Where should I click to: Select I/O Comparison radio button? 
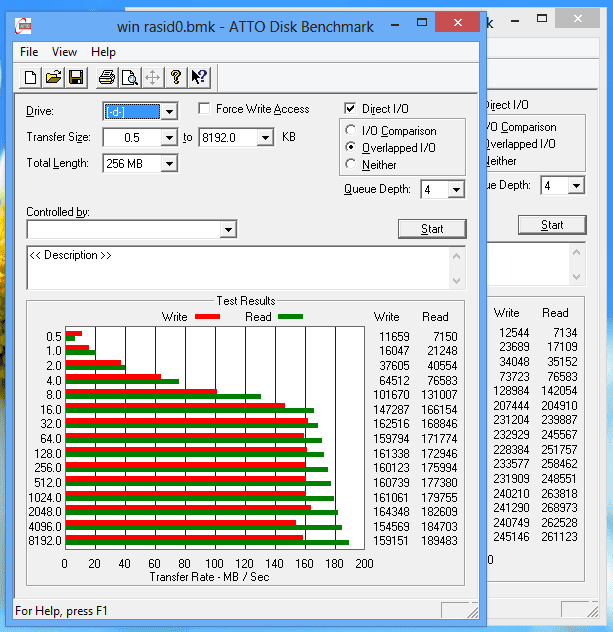click(351, 130)
